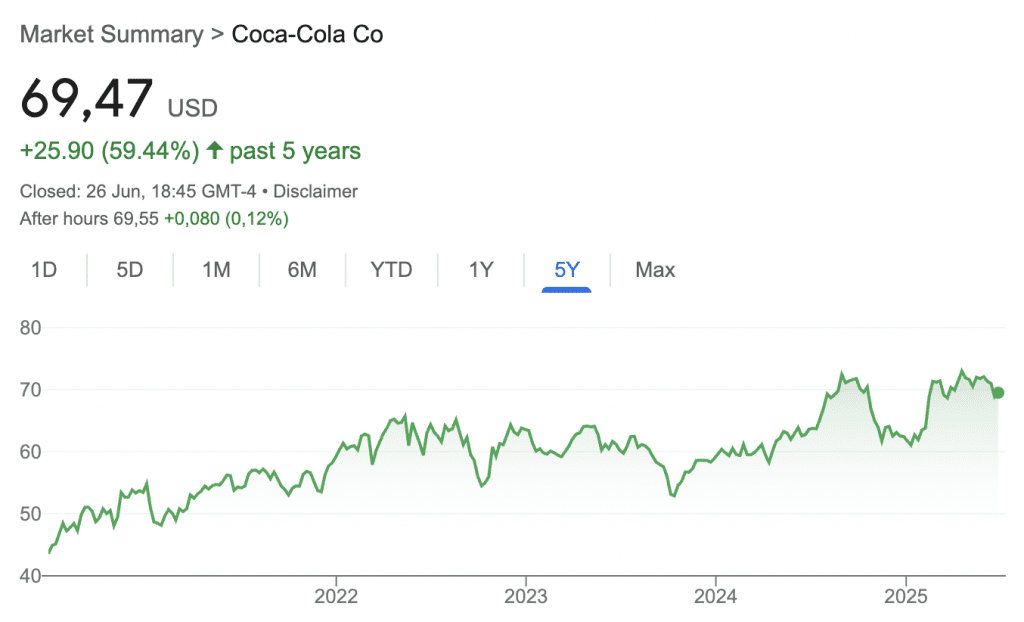The width and height of the screenshot is (1024, 622).
Task: Click the 2025 x-axis label
Action: (905, 598)
